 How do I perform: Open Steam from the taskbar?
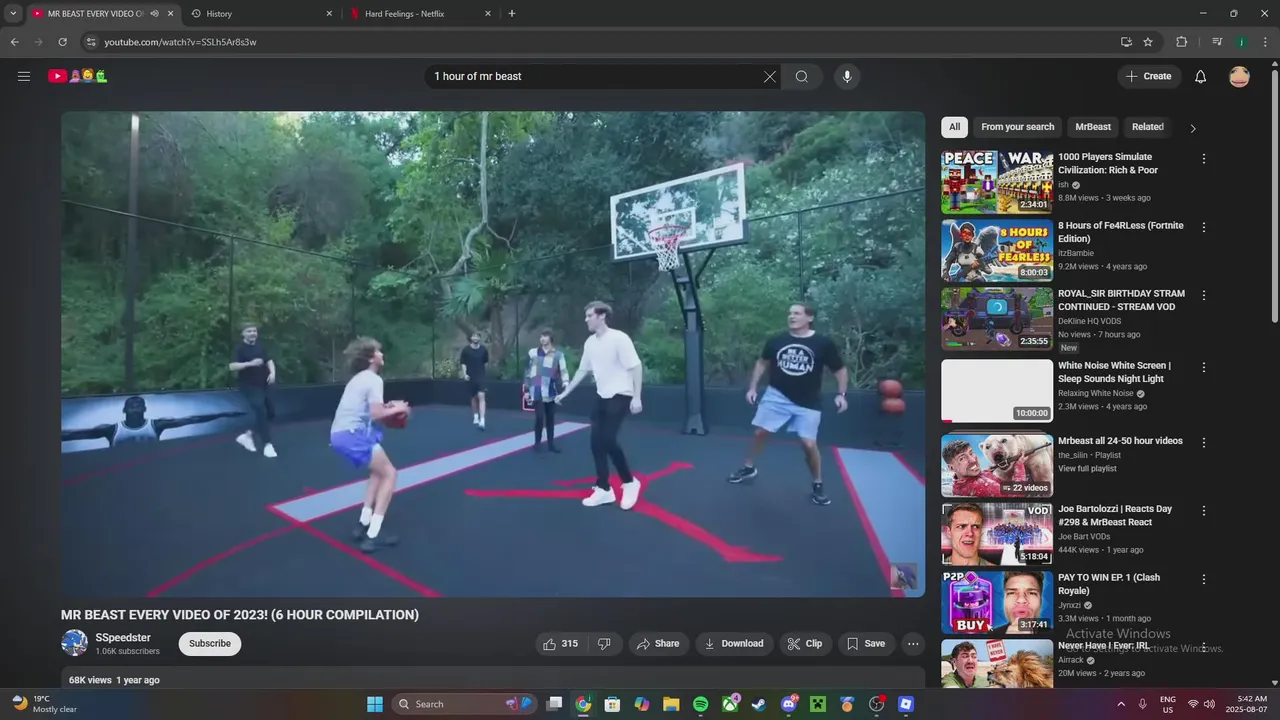point(759,704)
